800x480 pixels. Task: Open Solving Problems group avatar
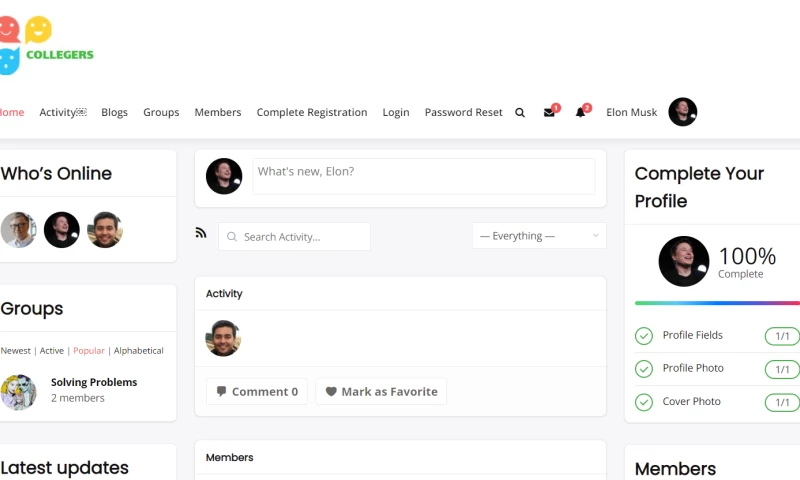pyautogui.click(x=19, y=392)
